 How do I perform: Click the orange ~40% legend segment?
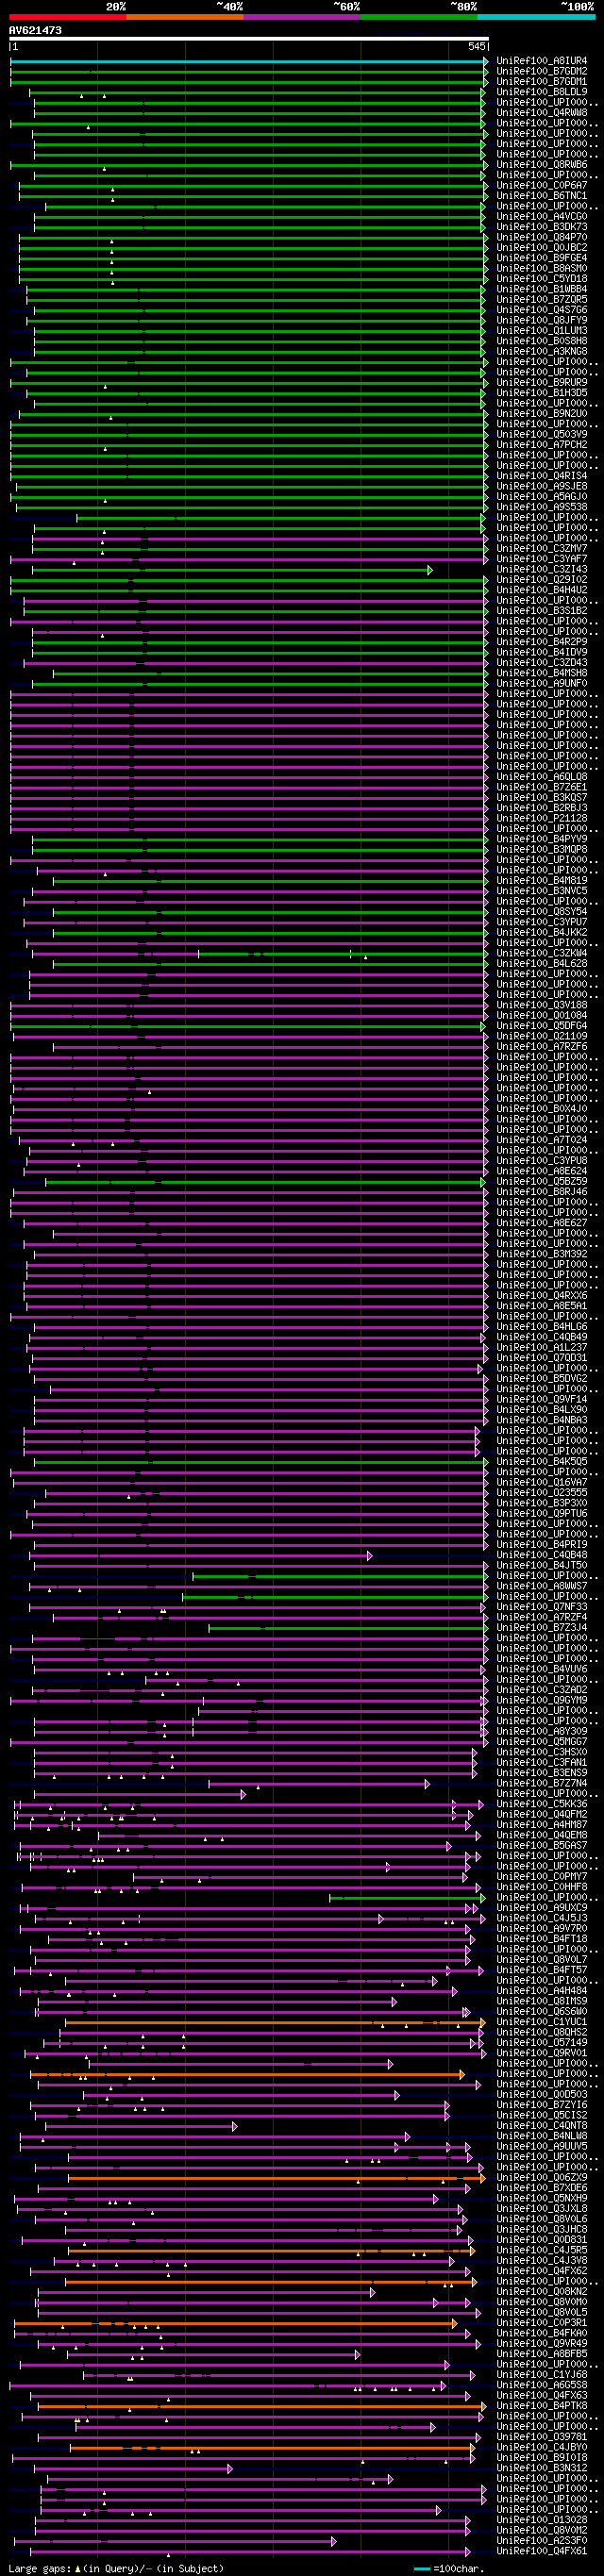click(185, 17)
